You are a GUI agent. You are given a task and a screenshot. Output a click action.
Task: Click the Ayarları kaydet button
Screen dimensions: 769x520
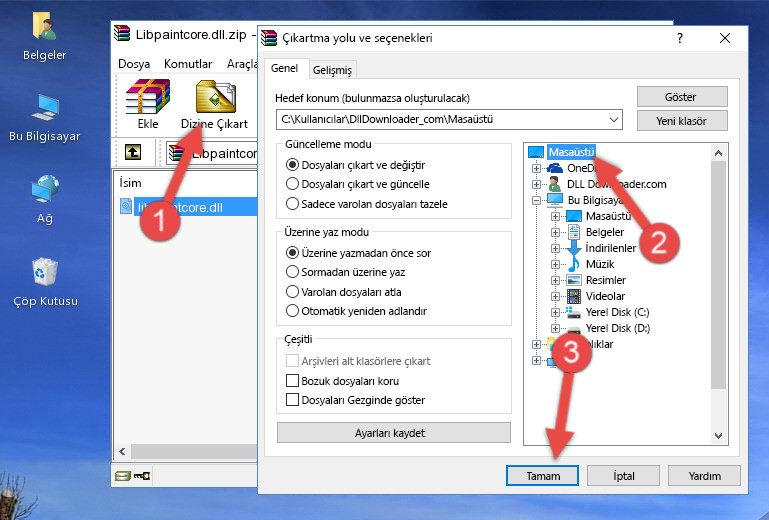point(393,433)
